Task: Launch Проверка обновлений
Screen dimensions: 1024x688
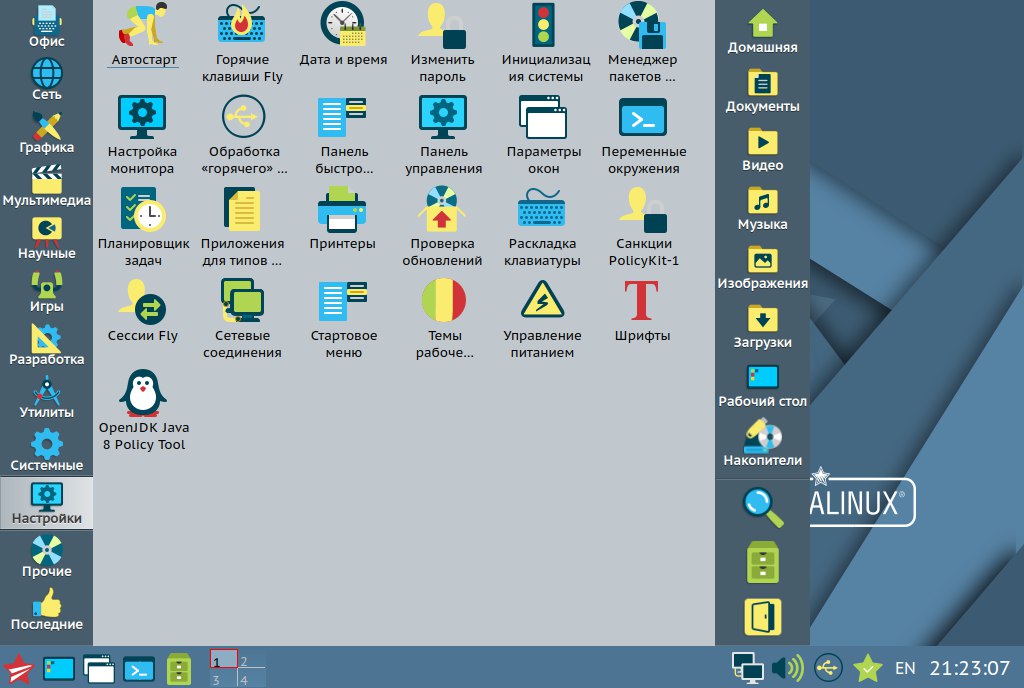Action: point(442,227)
